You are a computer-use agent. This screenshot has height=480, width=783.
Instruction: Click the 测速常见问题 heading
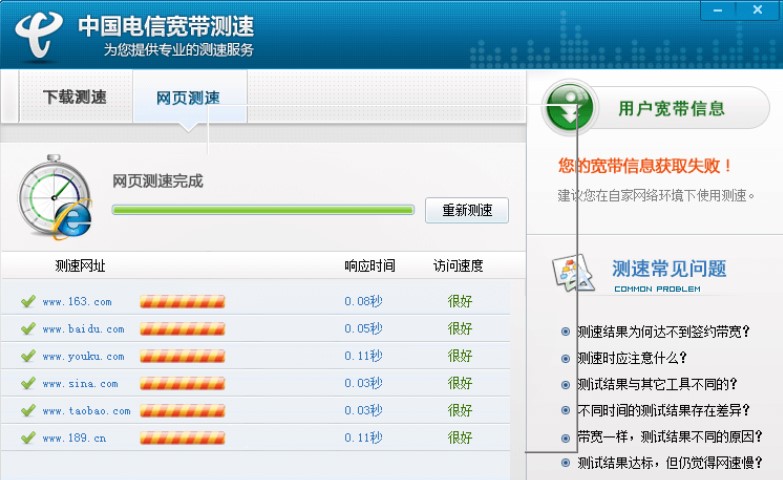point(669,269)
